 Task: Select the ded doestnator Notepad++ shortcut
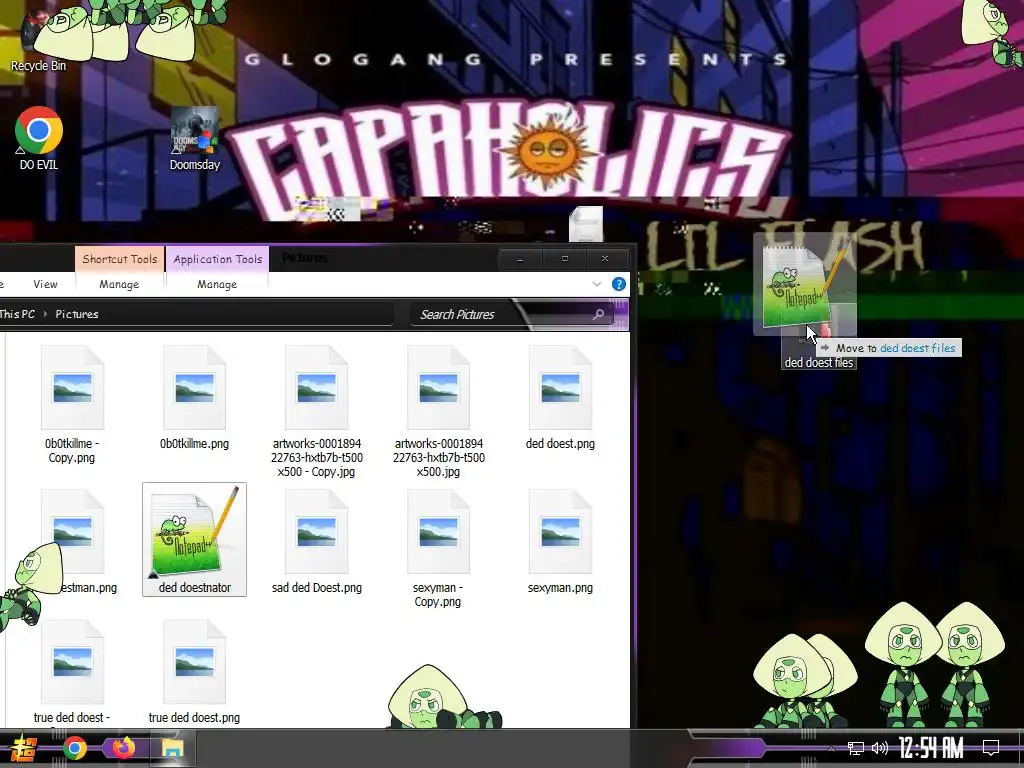[x=194, y=539]
